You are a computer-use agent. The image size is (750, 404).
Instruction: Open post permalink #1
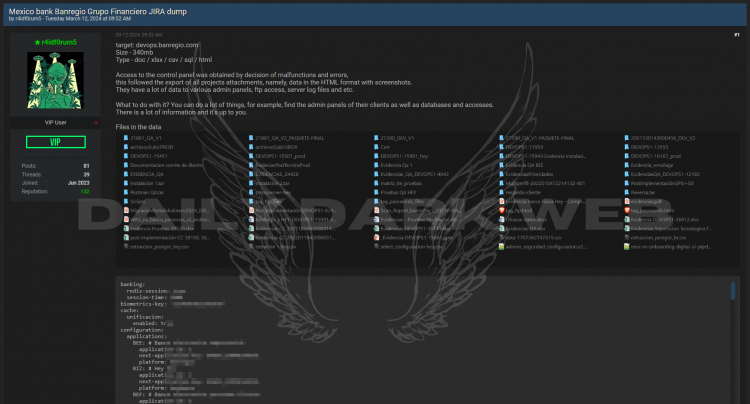click(x=737, y=35)
